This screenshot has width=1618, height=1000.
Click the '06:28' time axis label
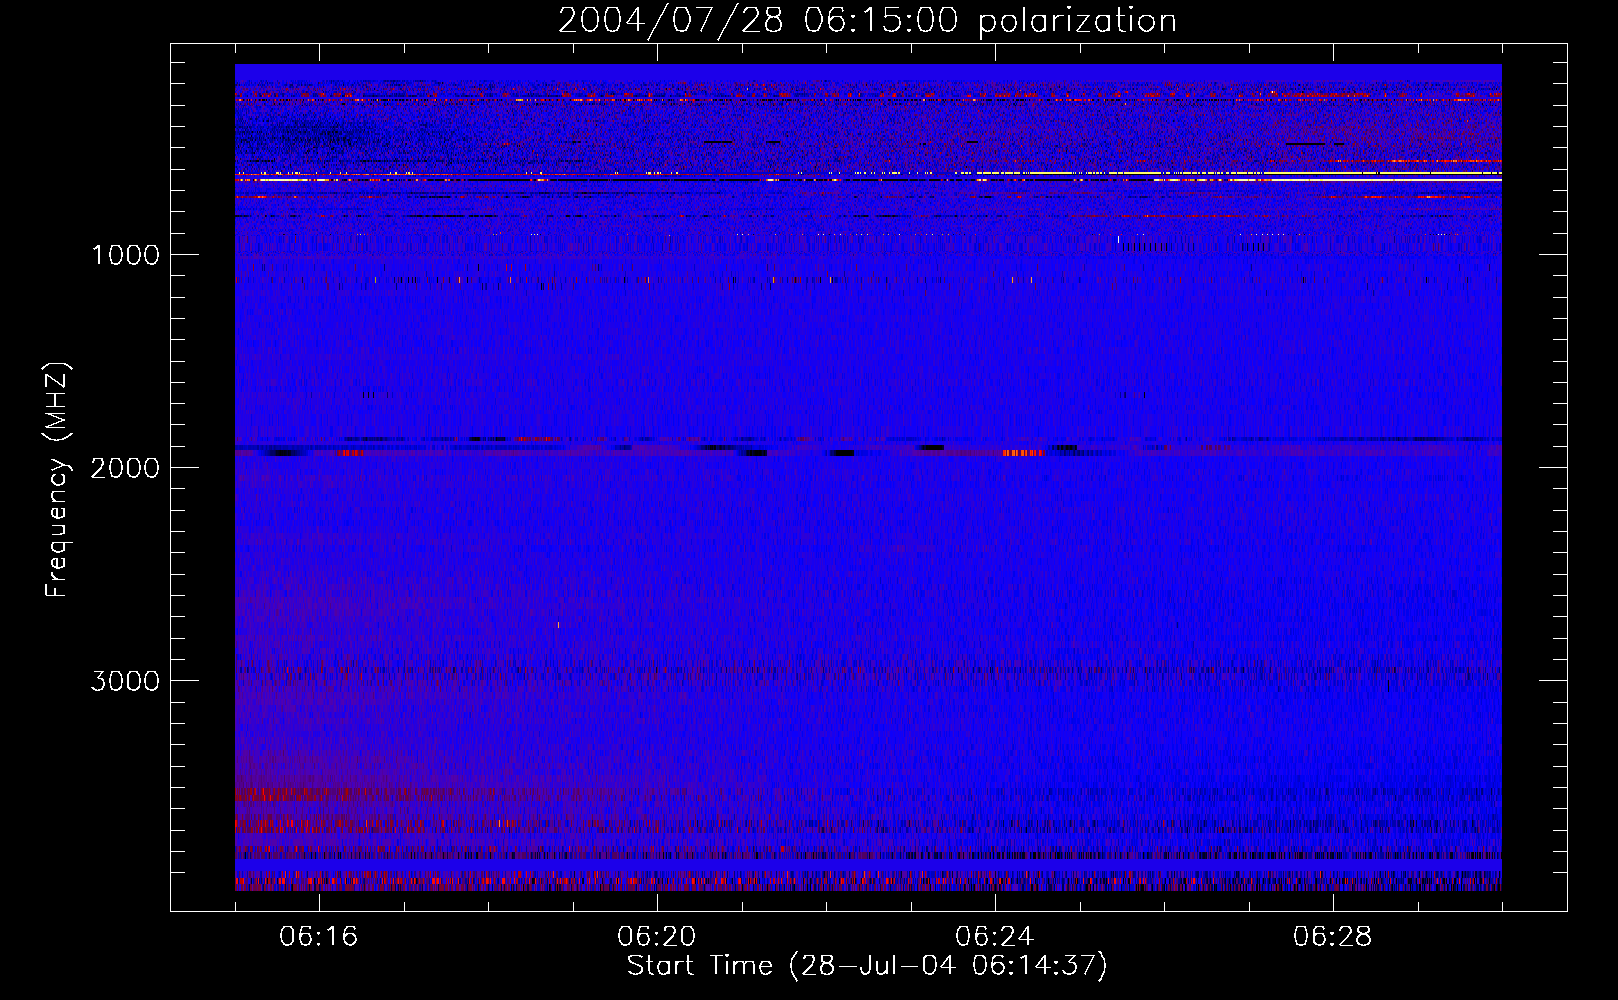click(1333, 937)
